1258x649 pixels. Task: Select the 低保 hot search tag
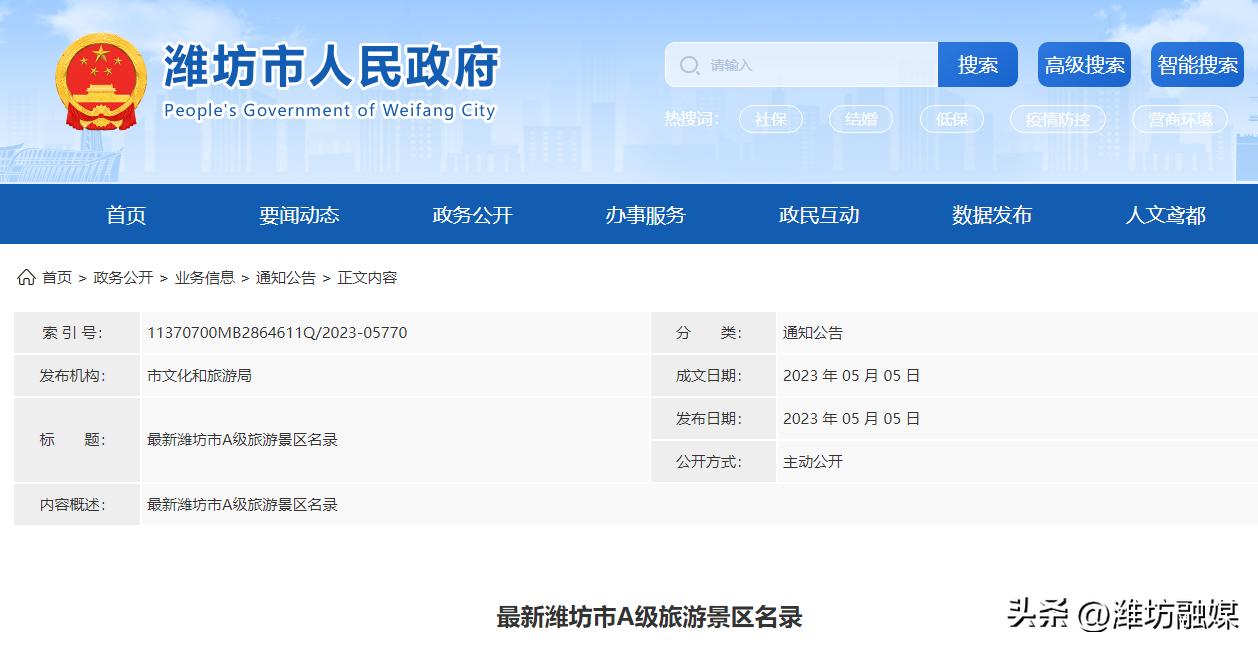click(951, 119)
